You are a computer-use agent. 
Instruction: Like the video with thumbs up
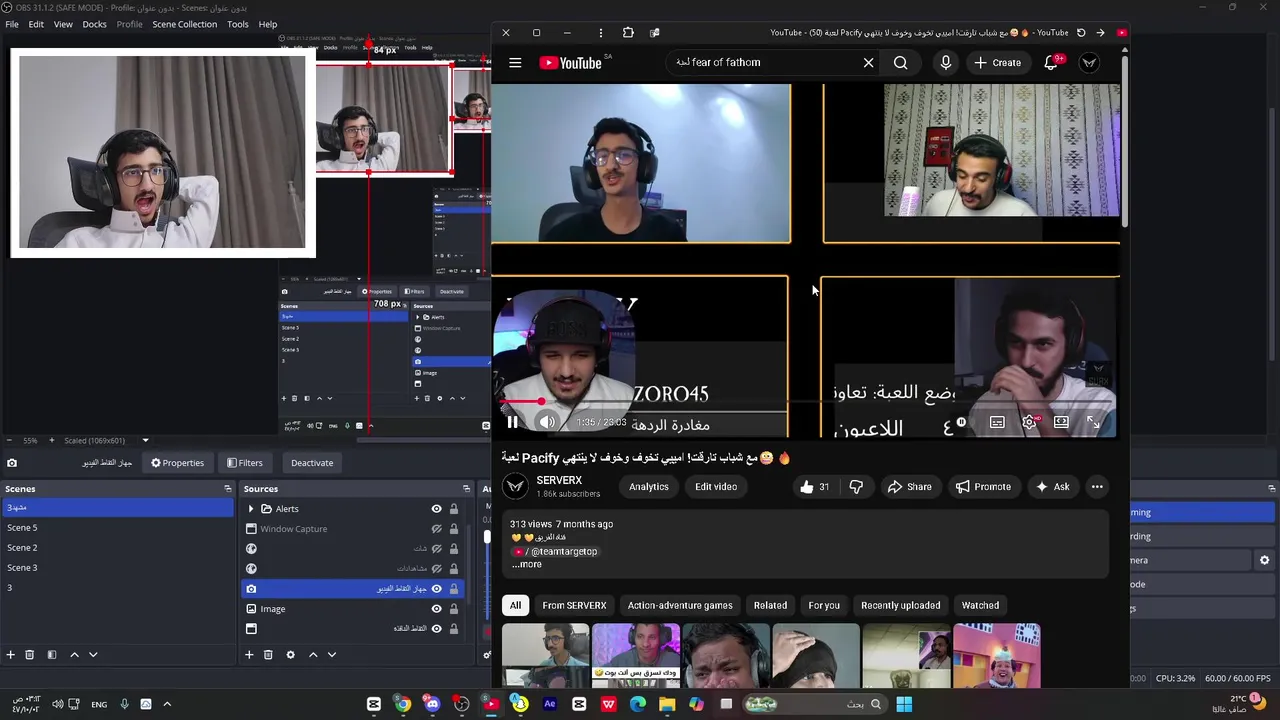pyautogui.click(x=815, y=487)
